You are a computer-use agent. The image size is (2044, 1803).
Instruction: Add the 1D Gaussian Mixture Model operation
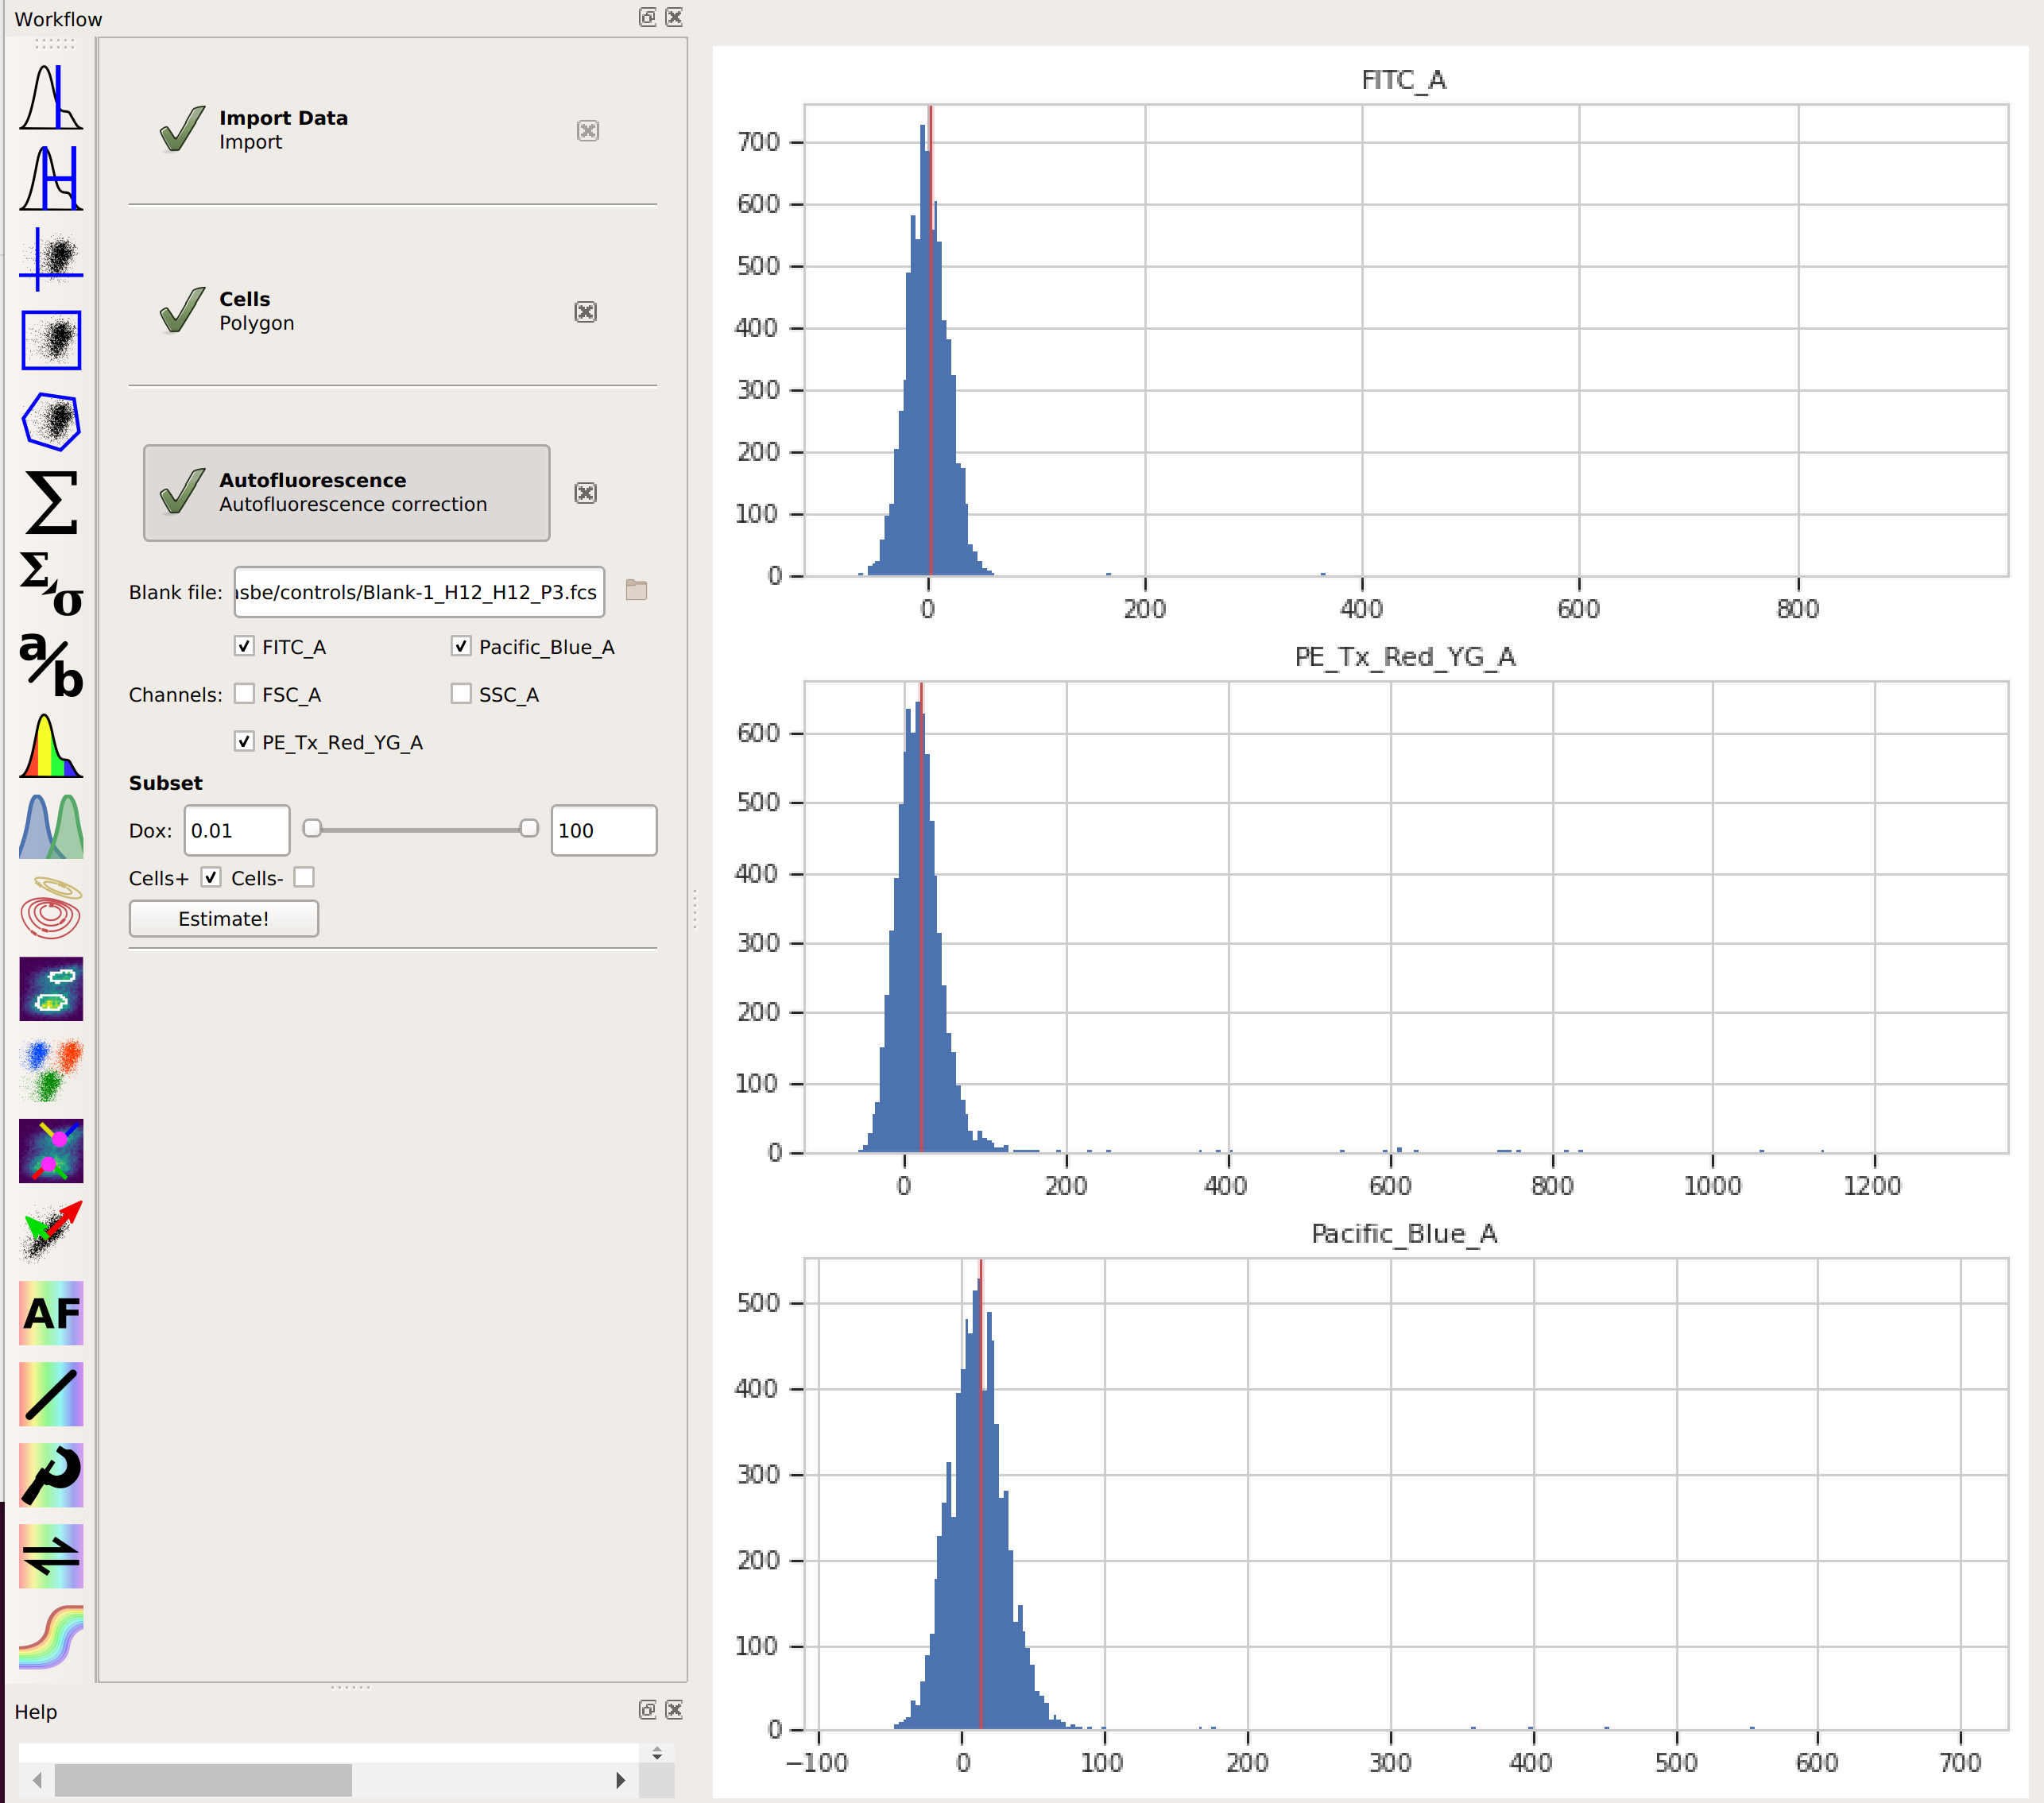pos(51,827)
